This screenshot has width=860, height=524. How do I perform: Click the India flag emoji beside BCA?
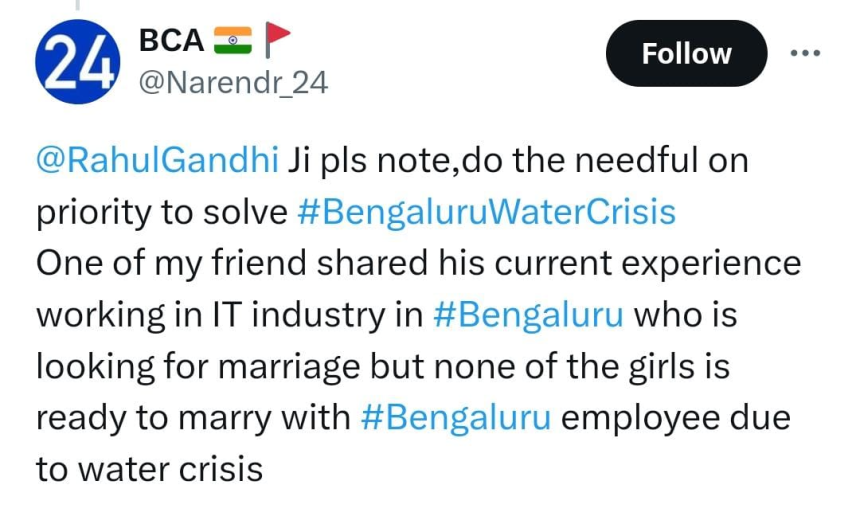[x=233, y=40]
